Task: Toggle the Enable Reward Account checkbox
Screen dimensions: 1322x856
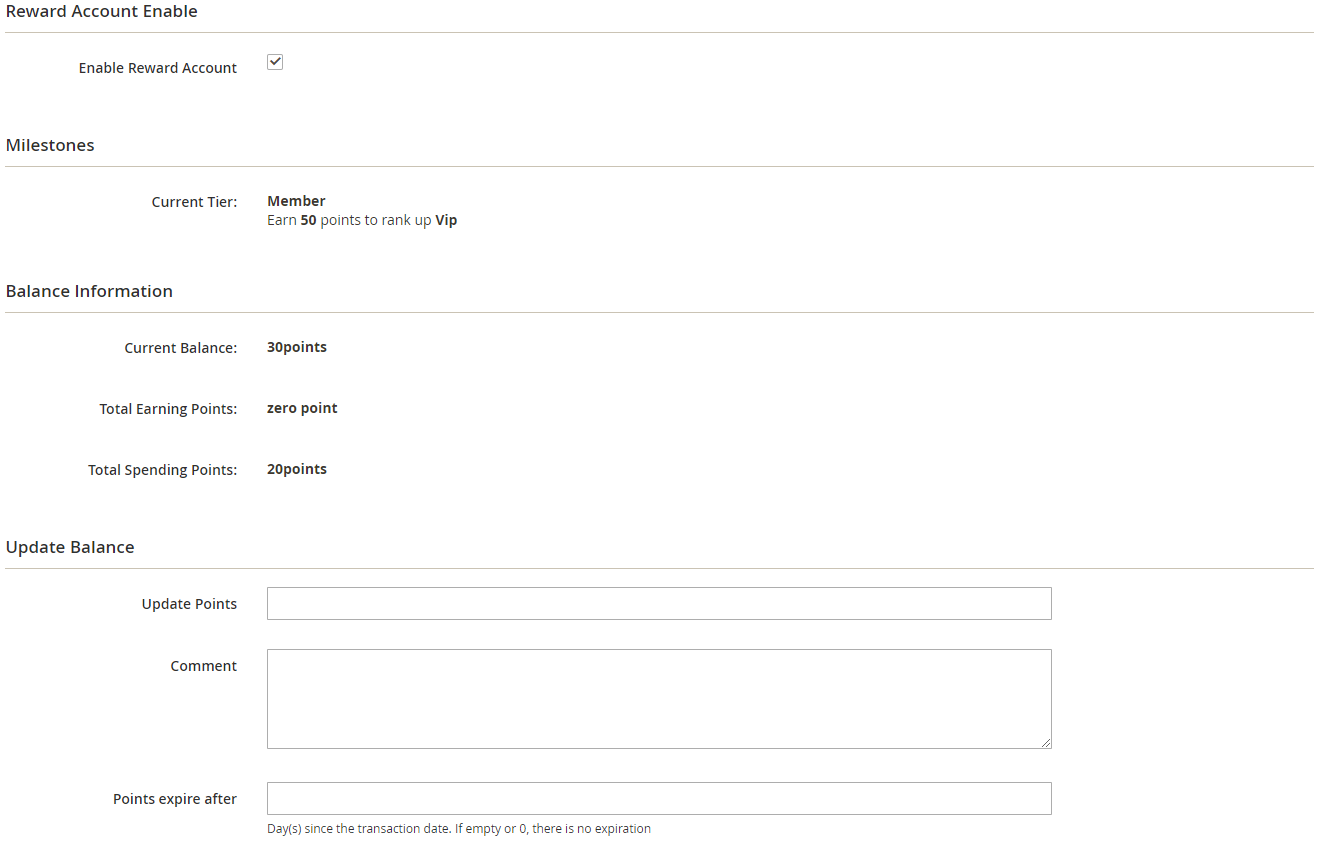Action: click(275, 62)
